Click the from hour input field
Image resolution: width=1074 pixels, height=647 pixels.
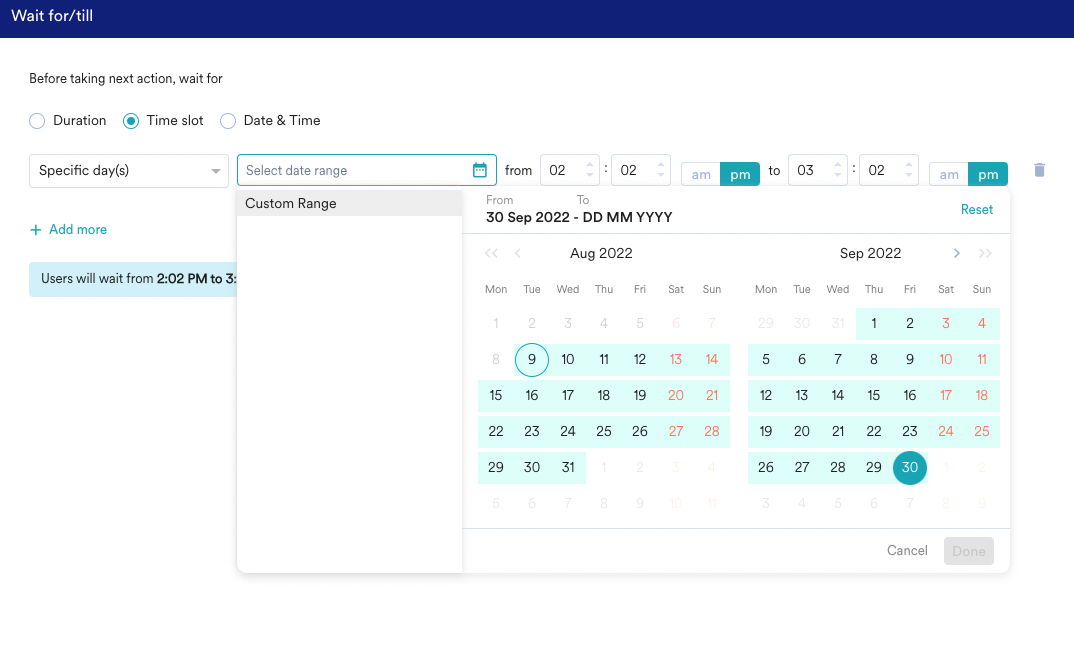[560, 171]
